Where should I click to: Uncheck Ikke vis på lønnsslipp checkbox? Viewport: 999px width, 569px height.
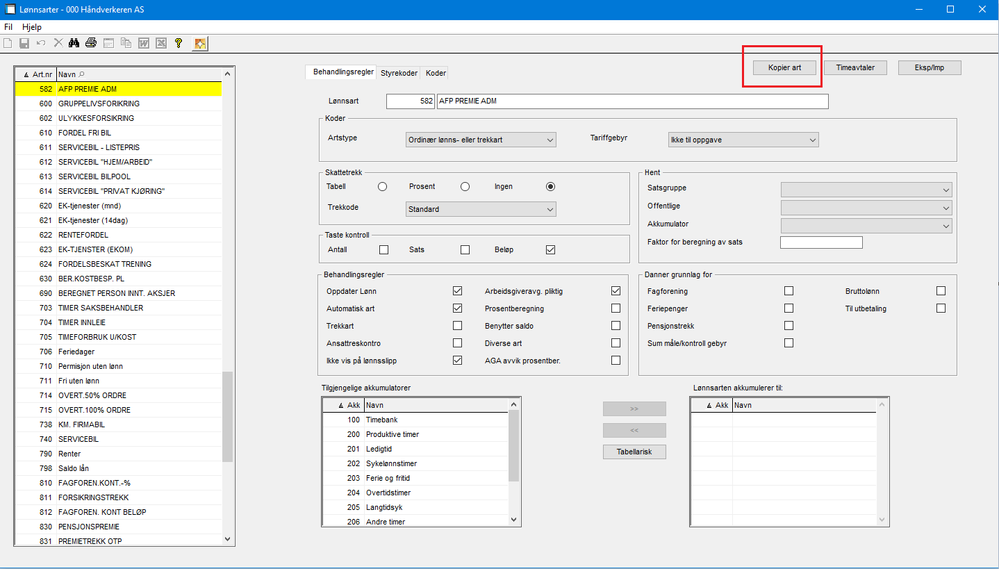click(457, 361)
